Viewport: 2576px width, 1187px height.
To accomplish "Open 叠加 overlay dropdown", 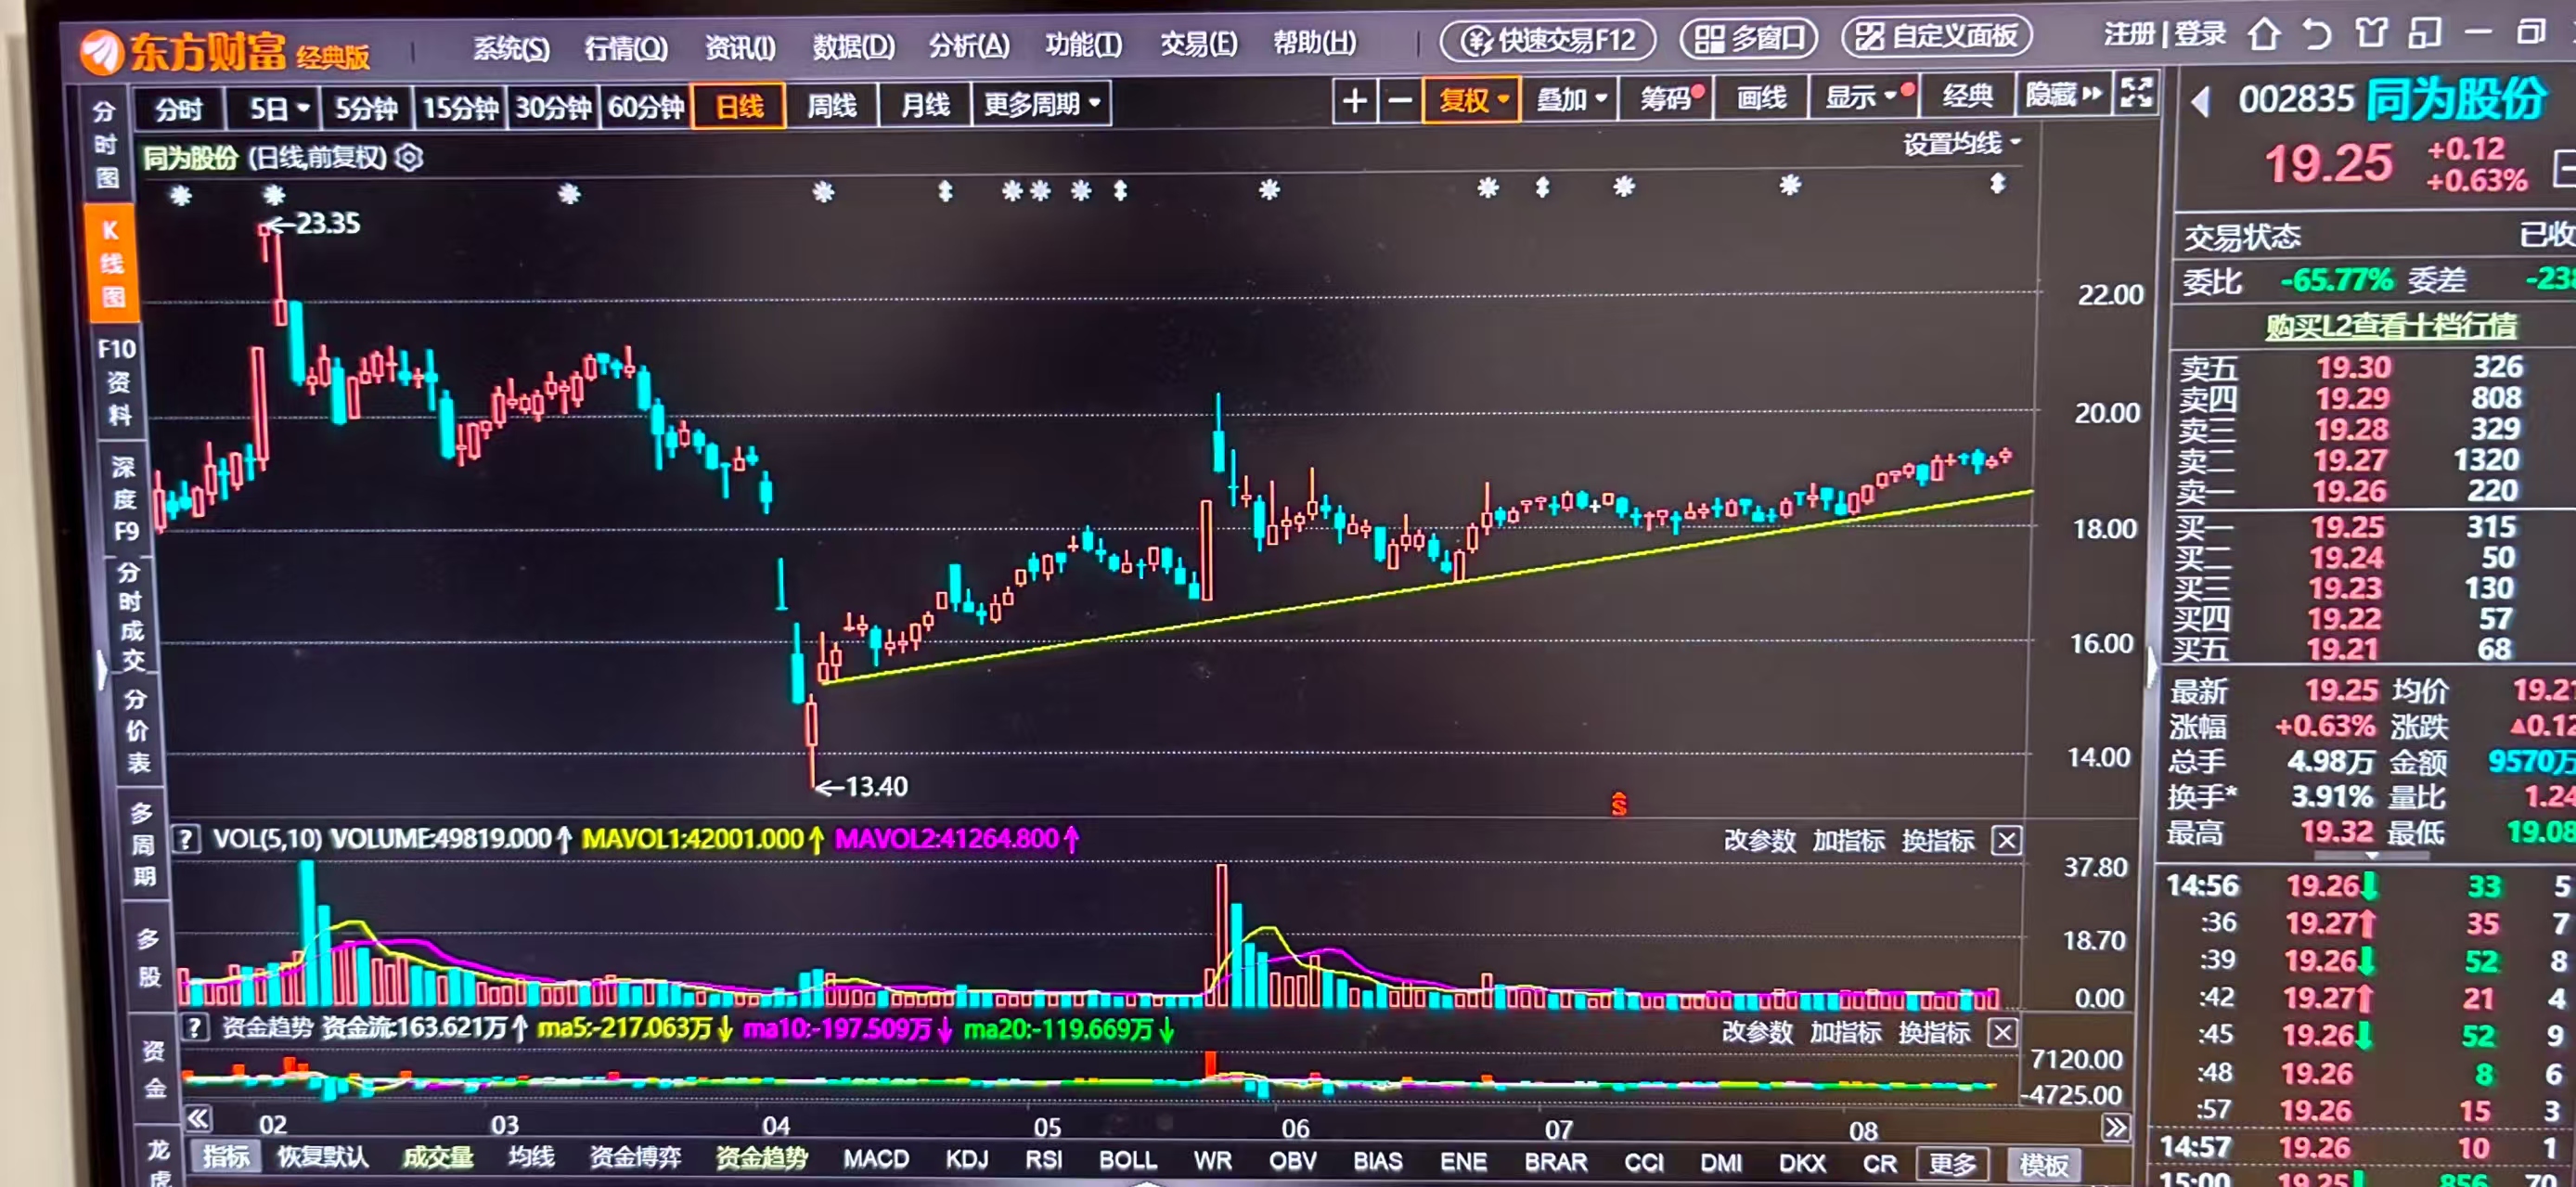I will [1570, 99].
